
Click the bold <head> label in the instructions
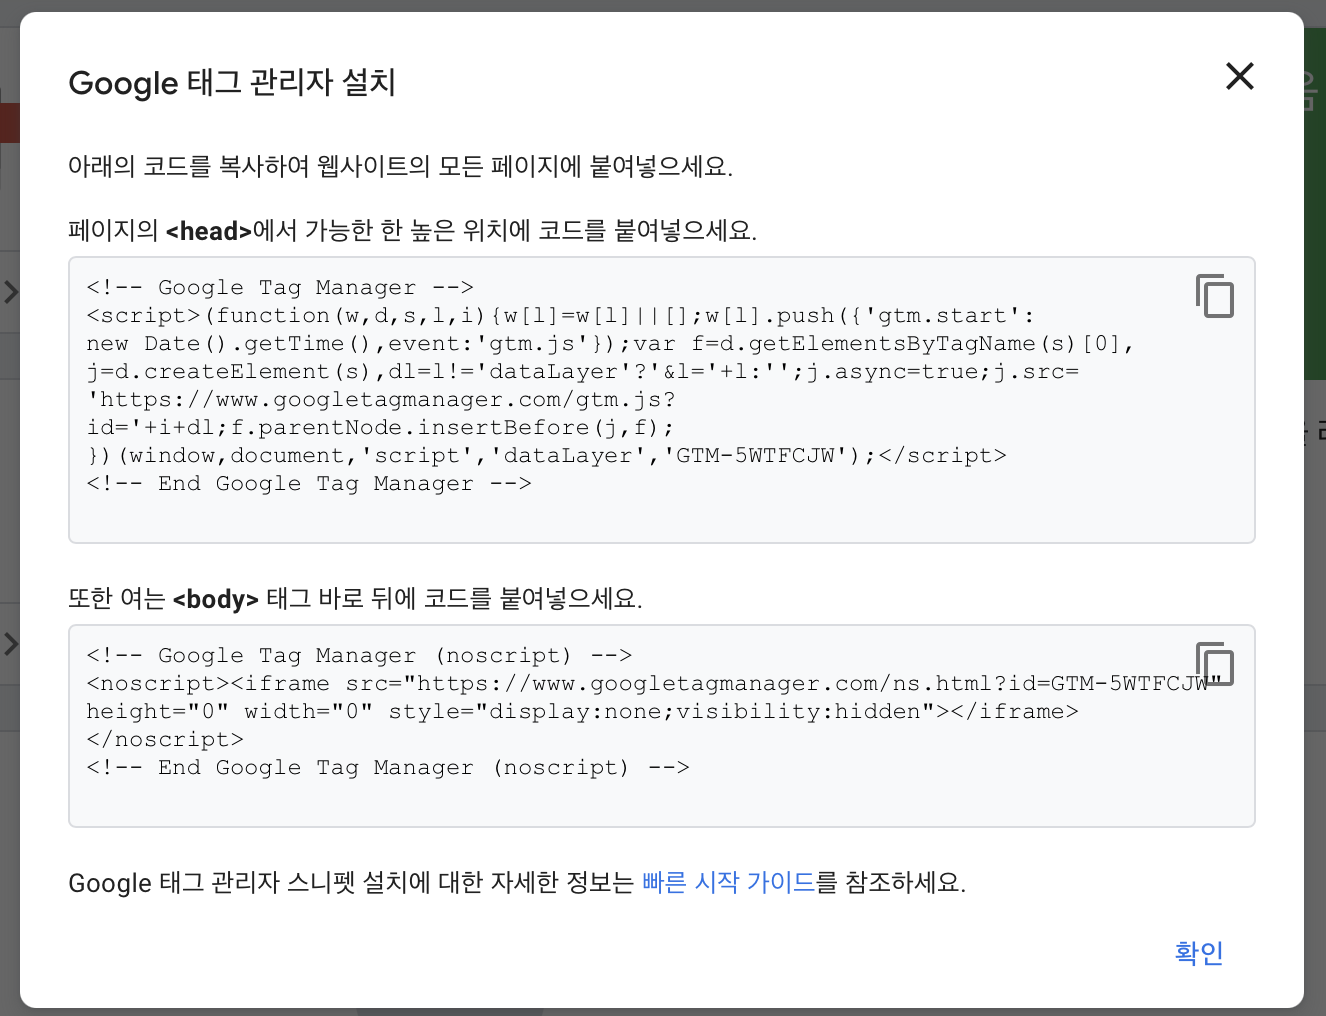click(x=210, y=231)
